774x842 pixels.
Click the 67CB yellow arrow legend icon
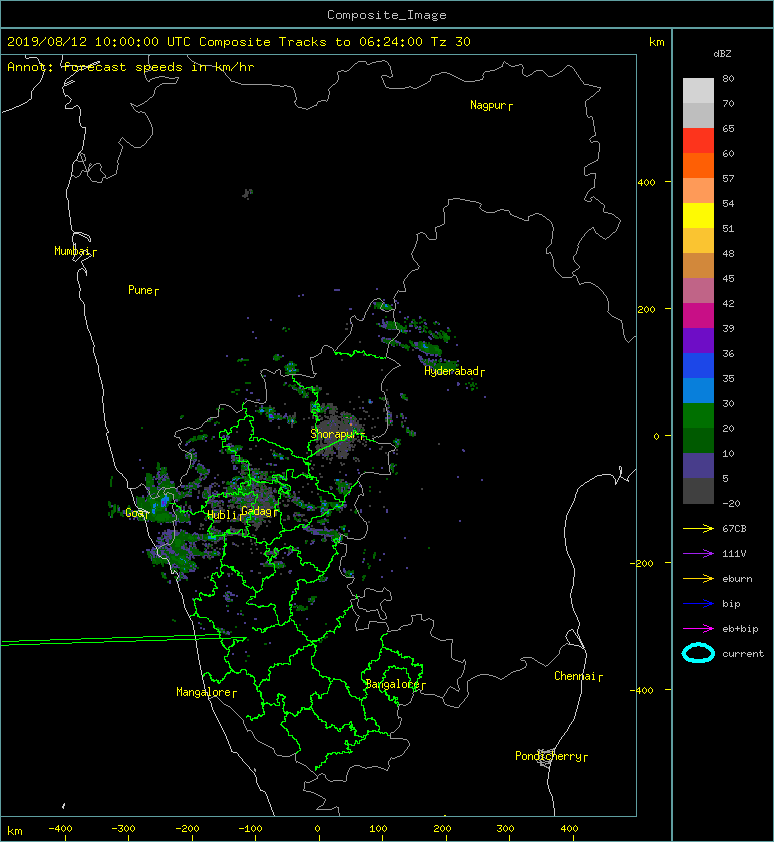698,528
